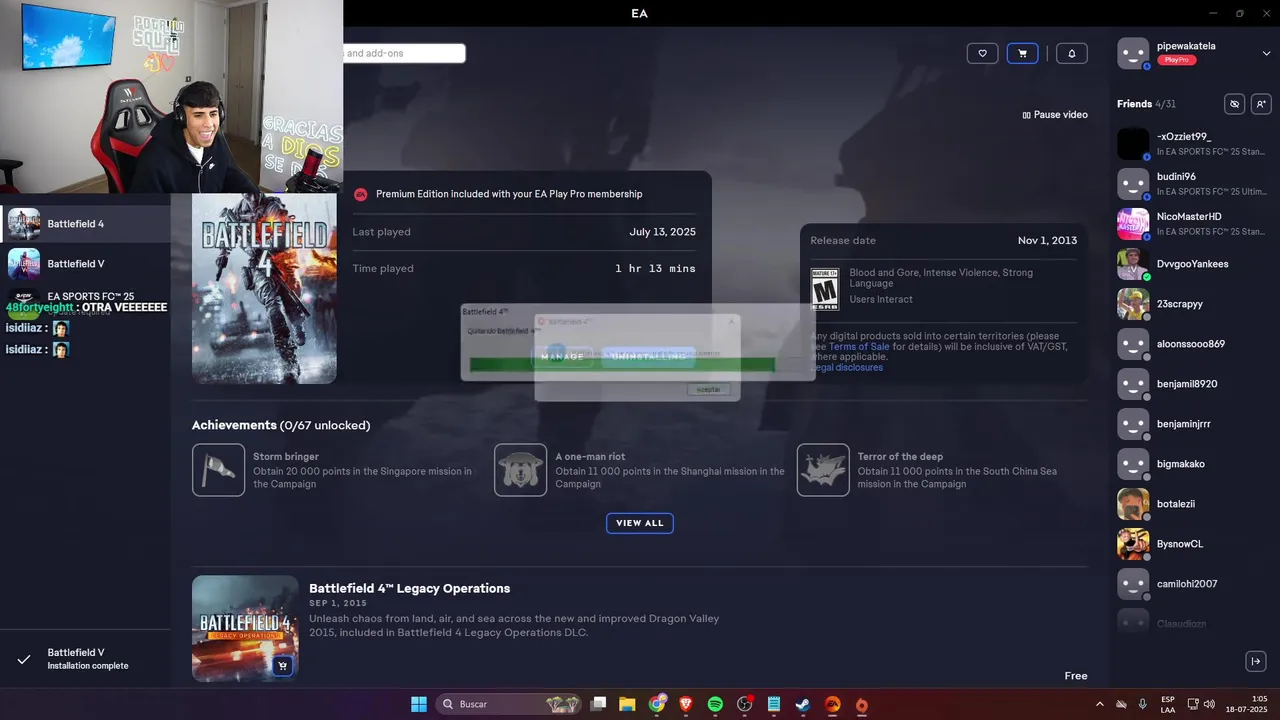Open the wishlist heart icon
The image size is (1280, 720).
click(982, 53)
